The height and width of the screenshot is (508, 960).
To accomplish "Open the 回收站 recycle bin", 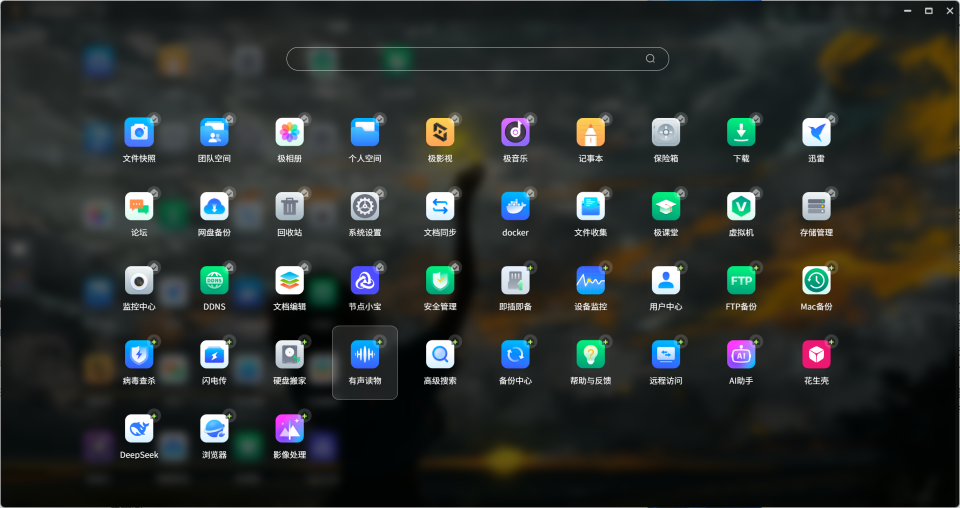I will (x=289, y=207).
